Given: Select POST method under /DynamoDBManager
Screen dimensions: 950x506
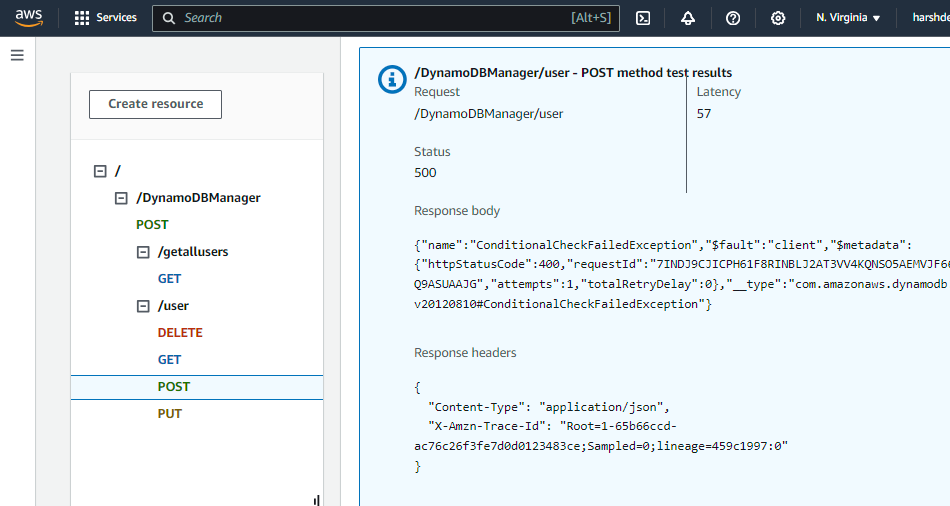Looking at the screenshot, I should pyautogui.click(x=152, y=225).
